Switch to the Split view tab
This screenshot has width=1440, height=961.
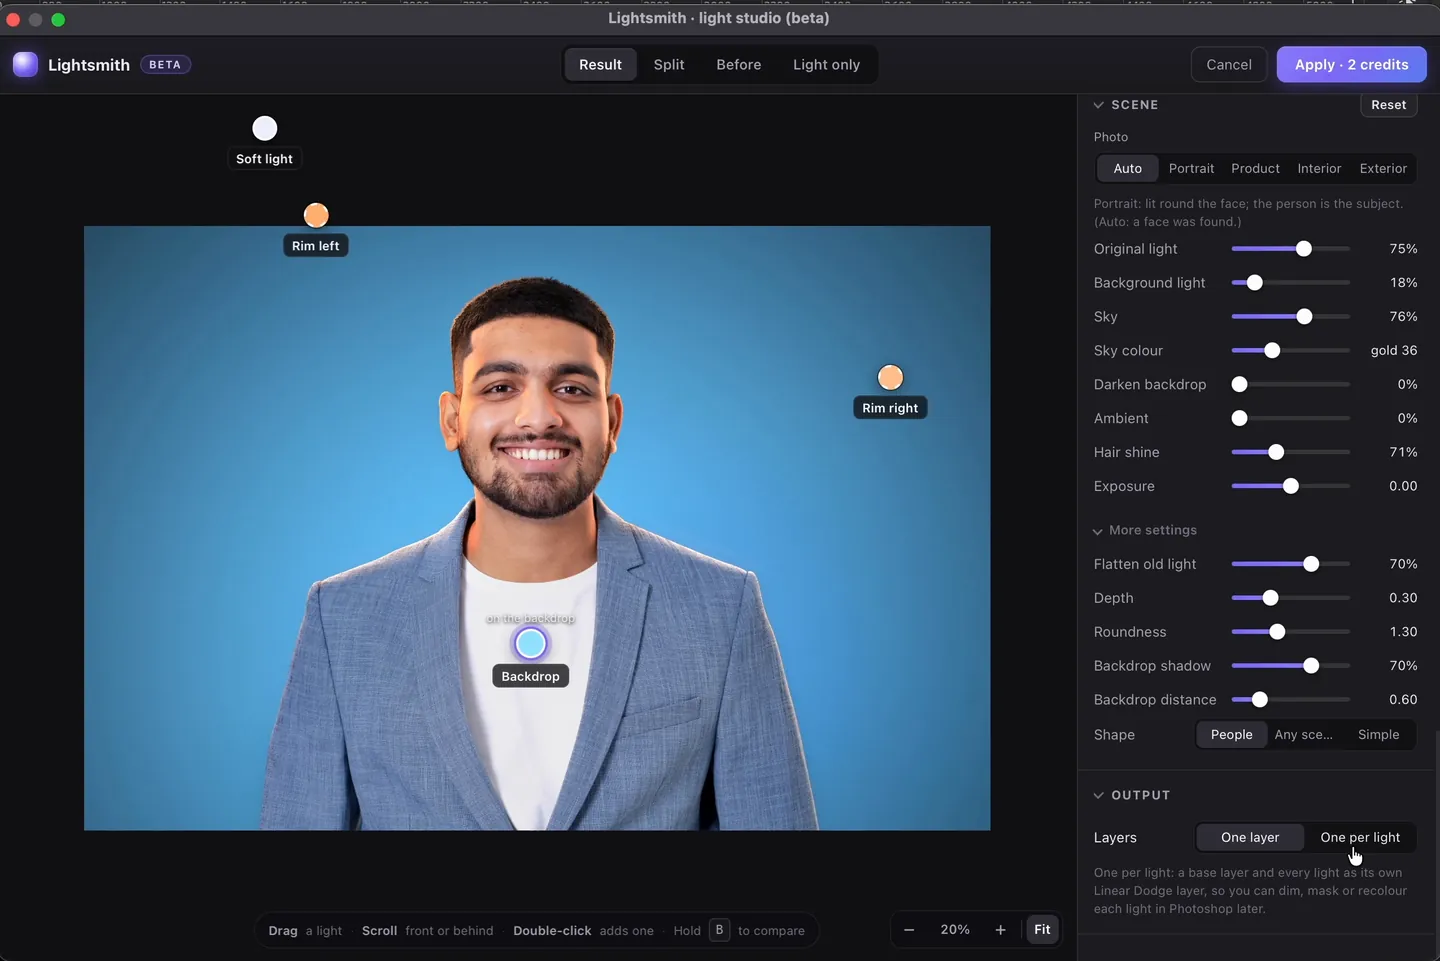pos(669,65)
